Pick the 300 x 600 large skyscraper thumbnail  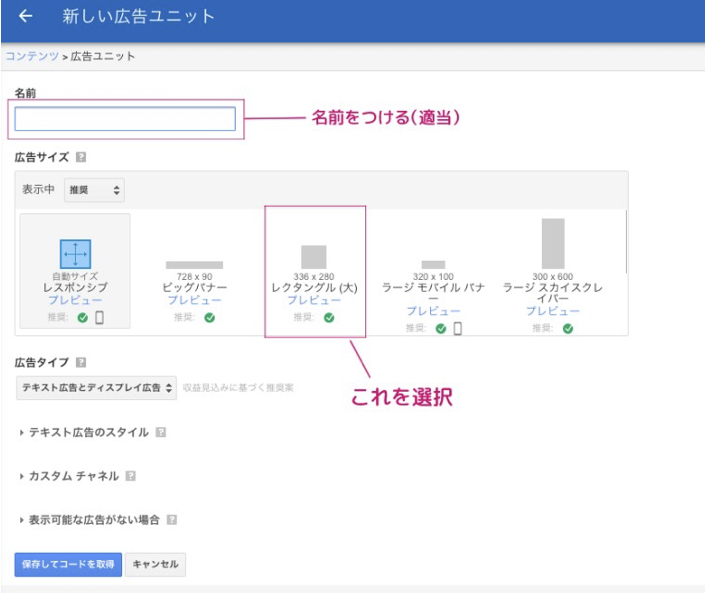coord(553,243)
